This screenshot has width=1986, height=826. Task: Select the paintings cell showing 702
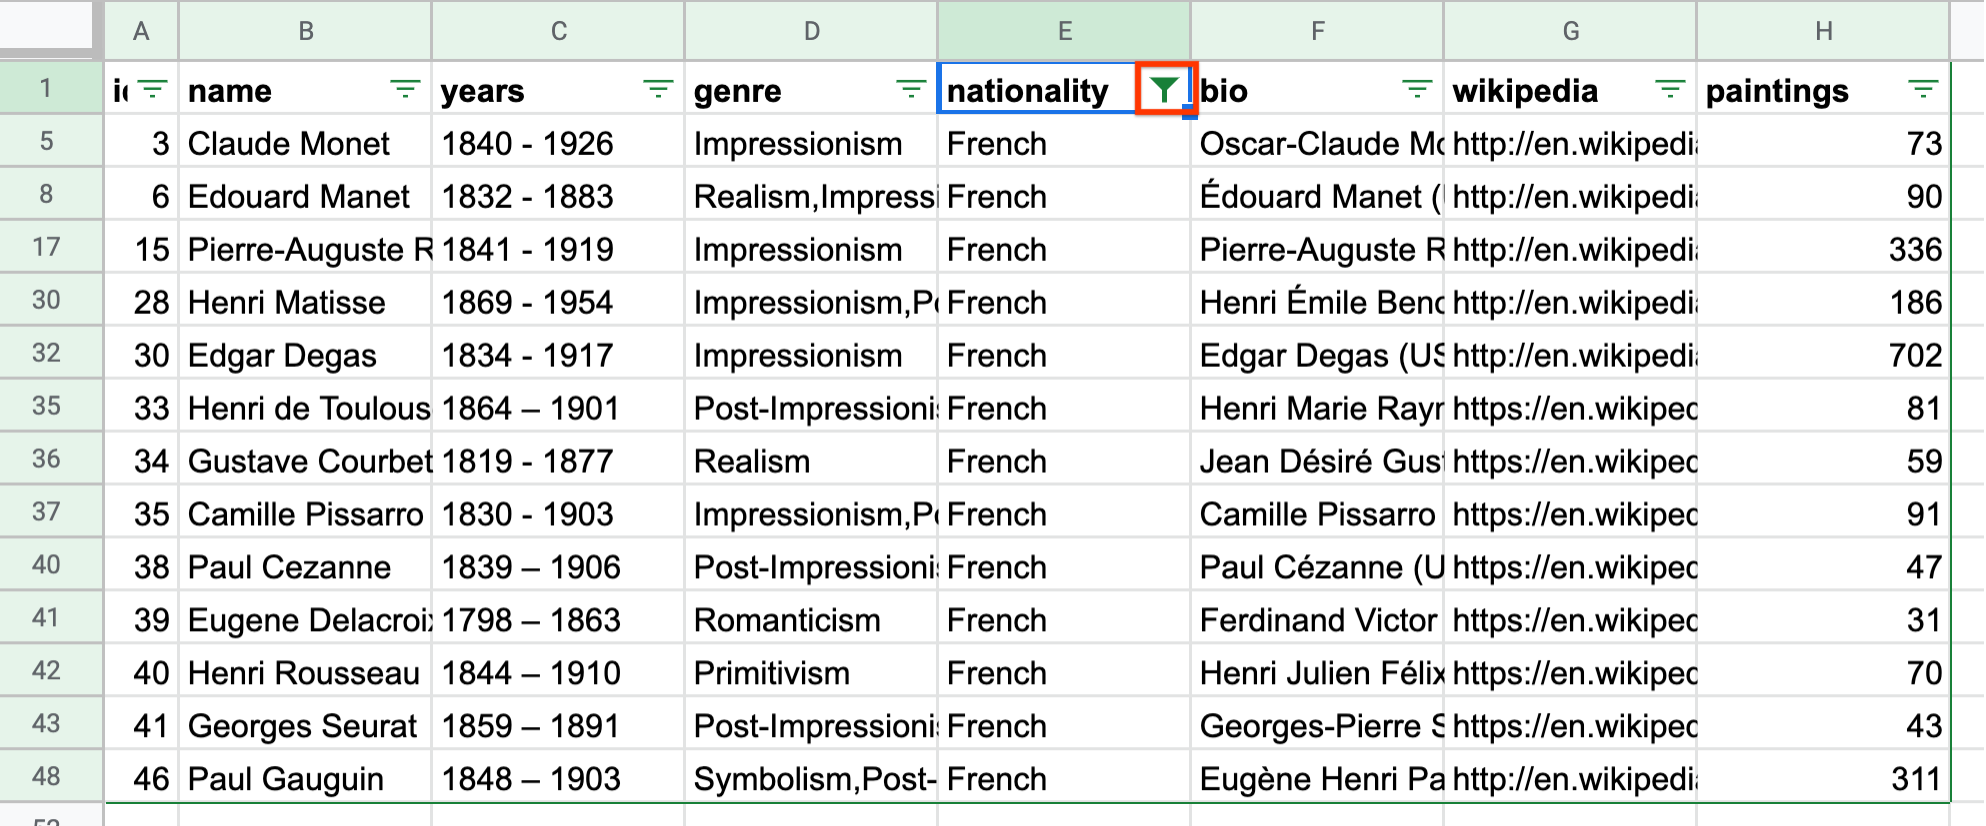[x=1823, y=355]
